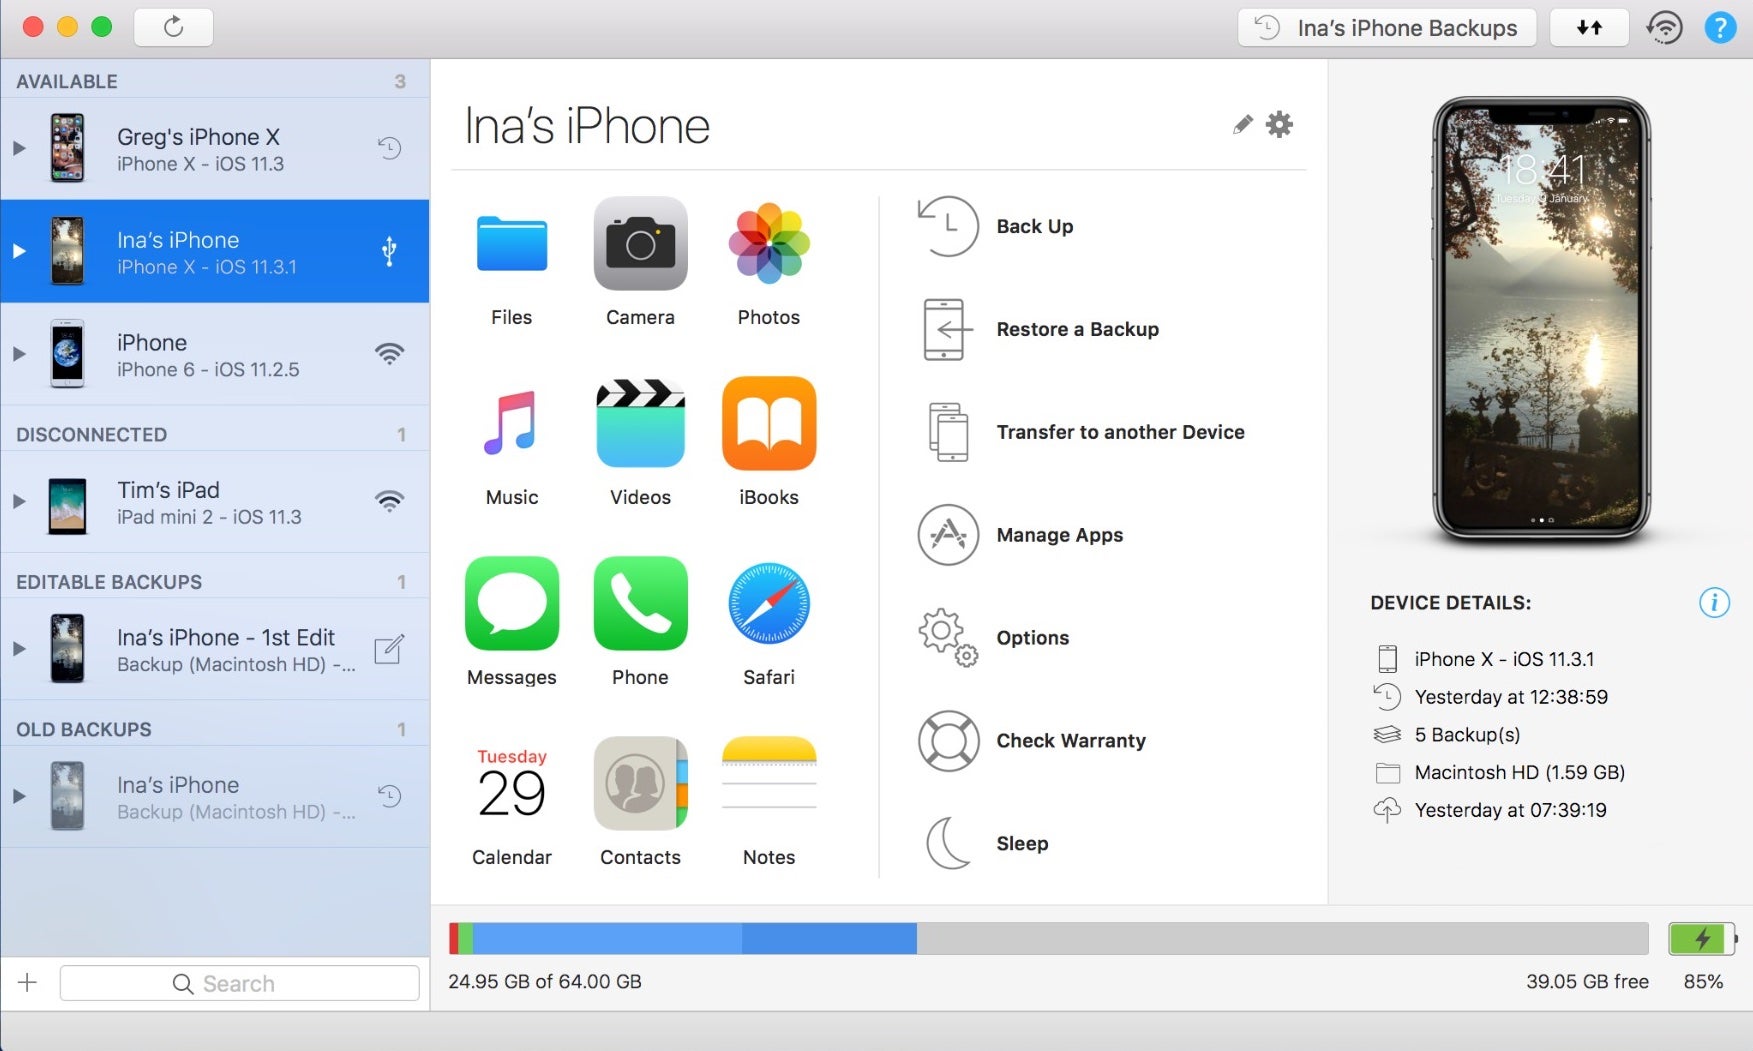Click the Options label
Image resolution: width=1753 pixels, height=1051 pixels.
point(1033,638)
